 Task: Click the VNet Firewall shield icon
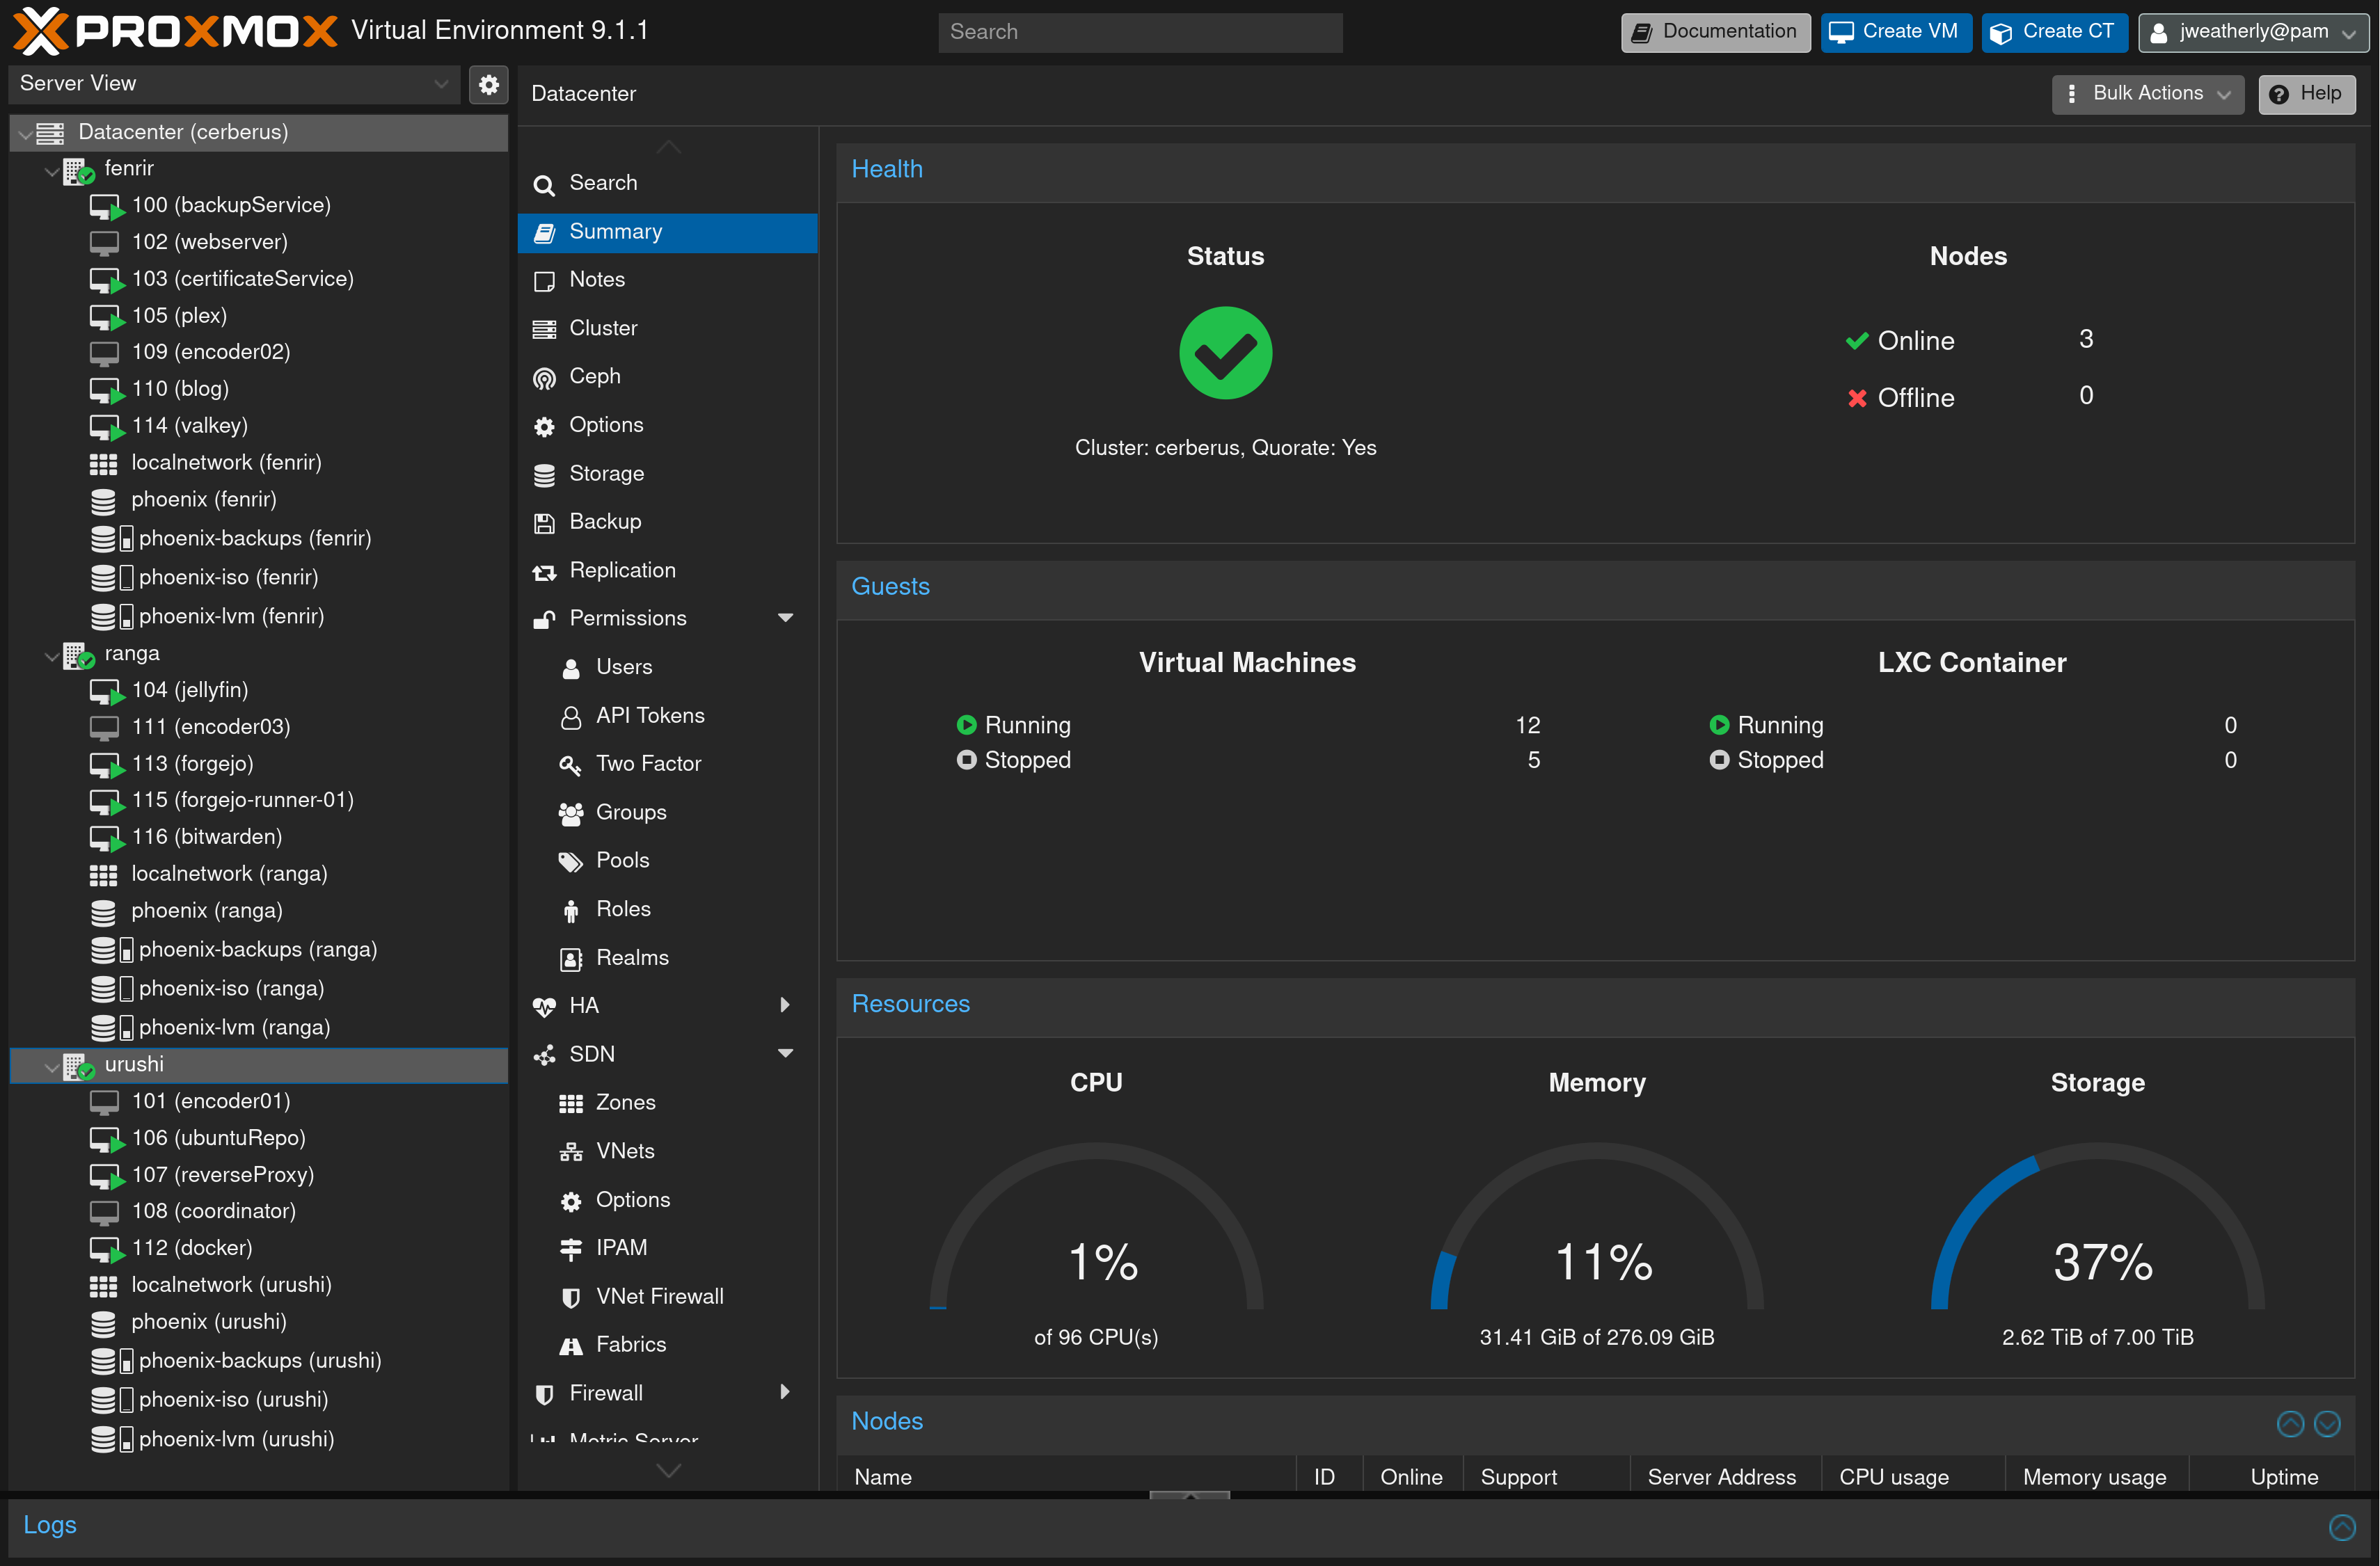coord(571,1297)
